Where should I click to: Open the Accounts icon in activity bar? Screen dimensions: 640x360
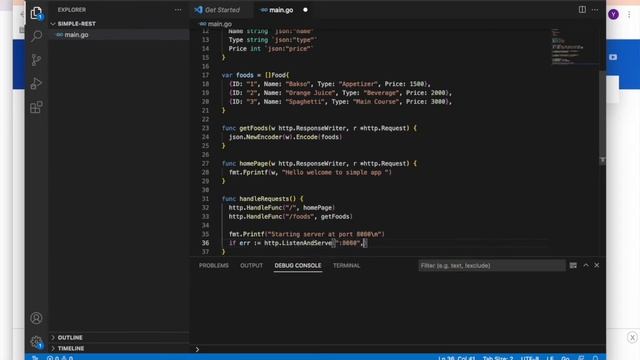36,318
